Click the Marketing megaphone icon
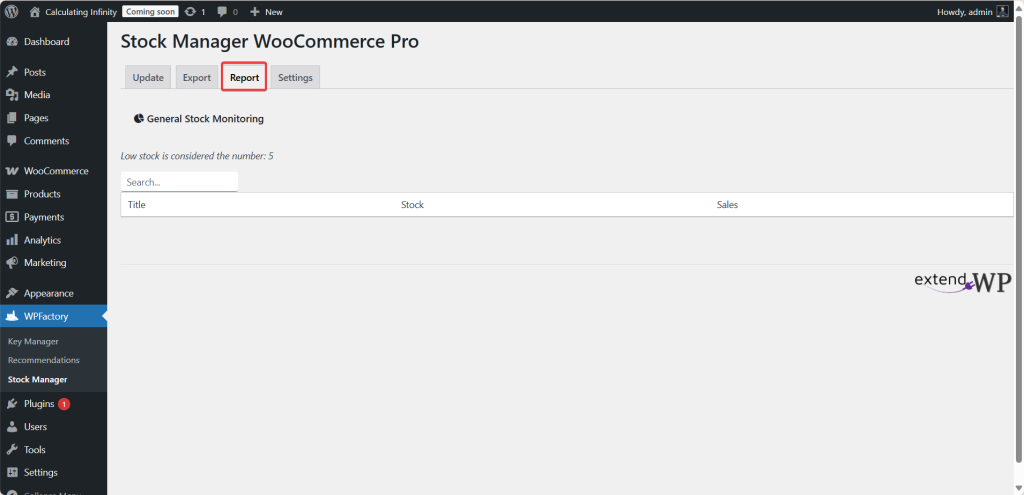The height and width of the screenshot is (495, 1024). click(12, 263)
